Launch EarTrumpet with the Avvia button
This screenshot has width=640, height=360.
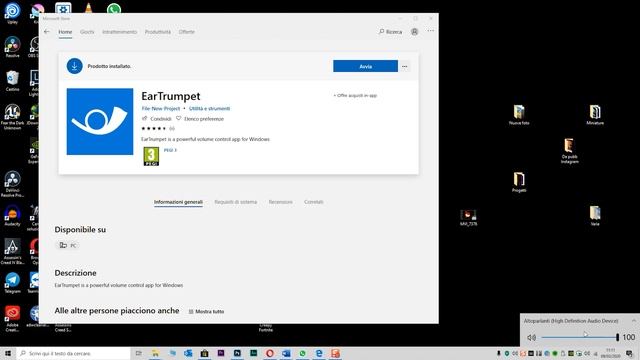pyautogui.click(x=365, y=66)
